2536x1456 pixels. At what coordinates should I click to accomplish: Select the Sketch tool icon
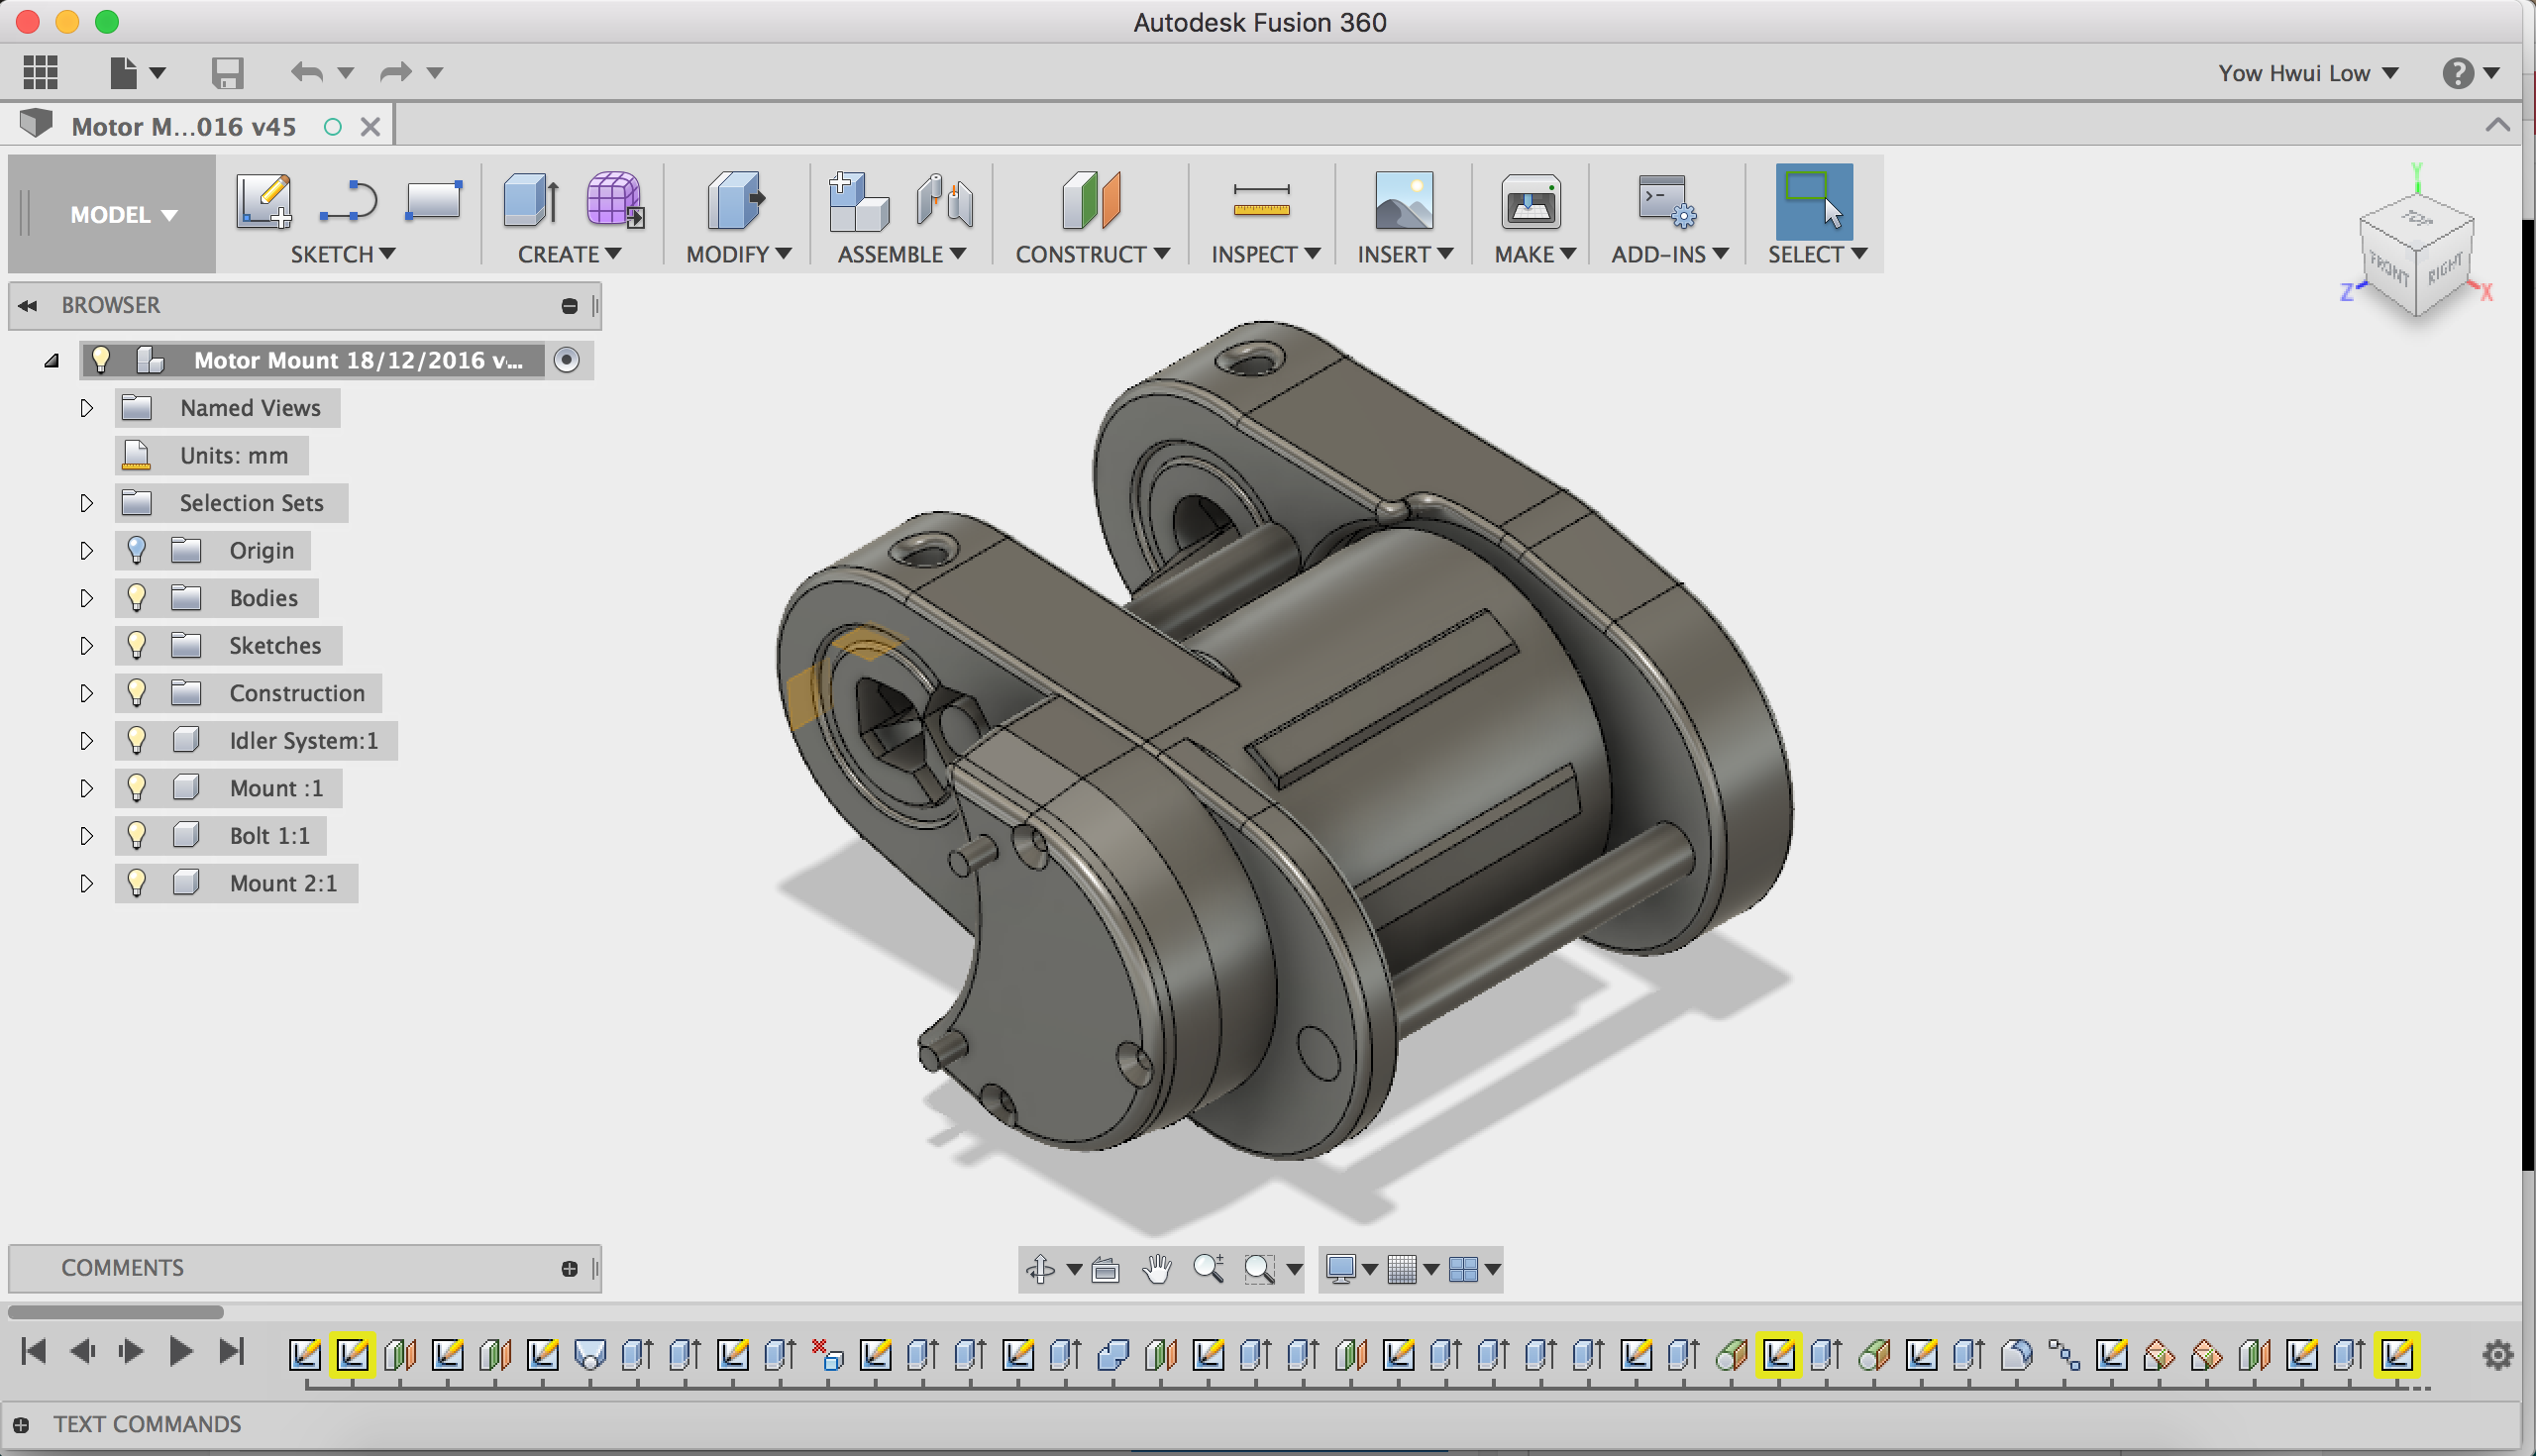(x=263, y=205)
